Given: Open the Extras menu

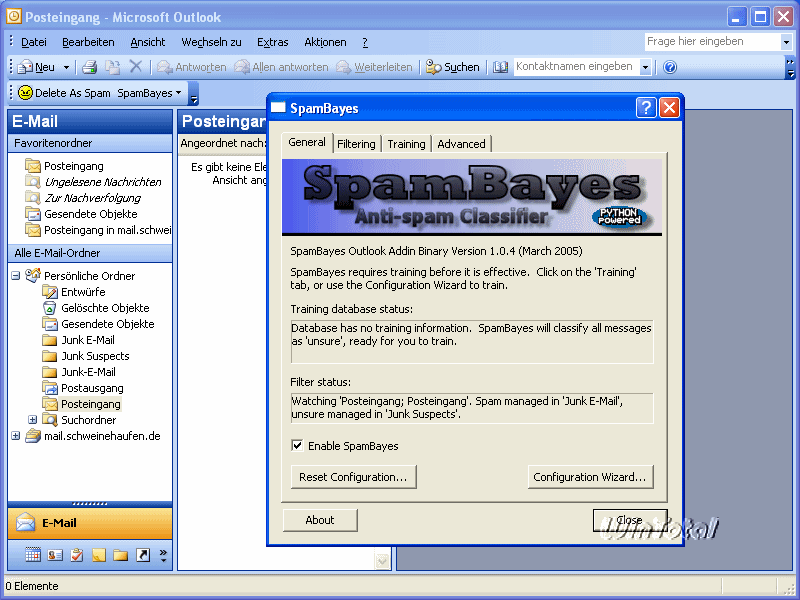Looking at the screenshot, I should tap(272, 42).
